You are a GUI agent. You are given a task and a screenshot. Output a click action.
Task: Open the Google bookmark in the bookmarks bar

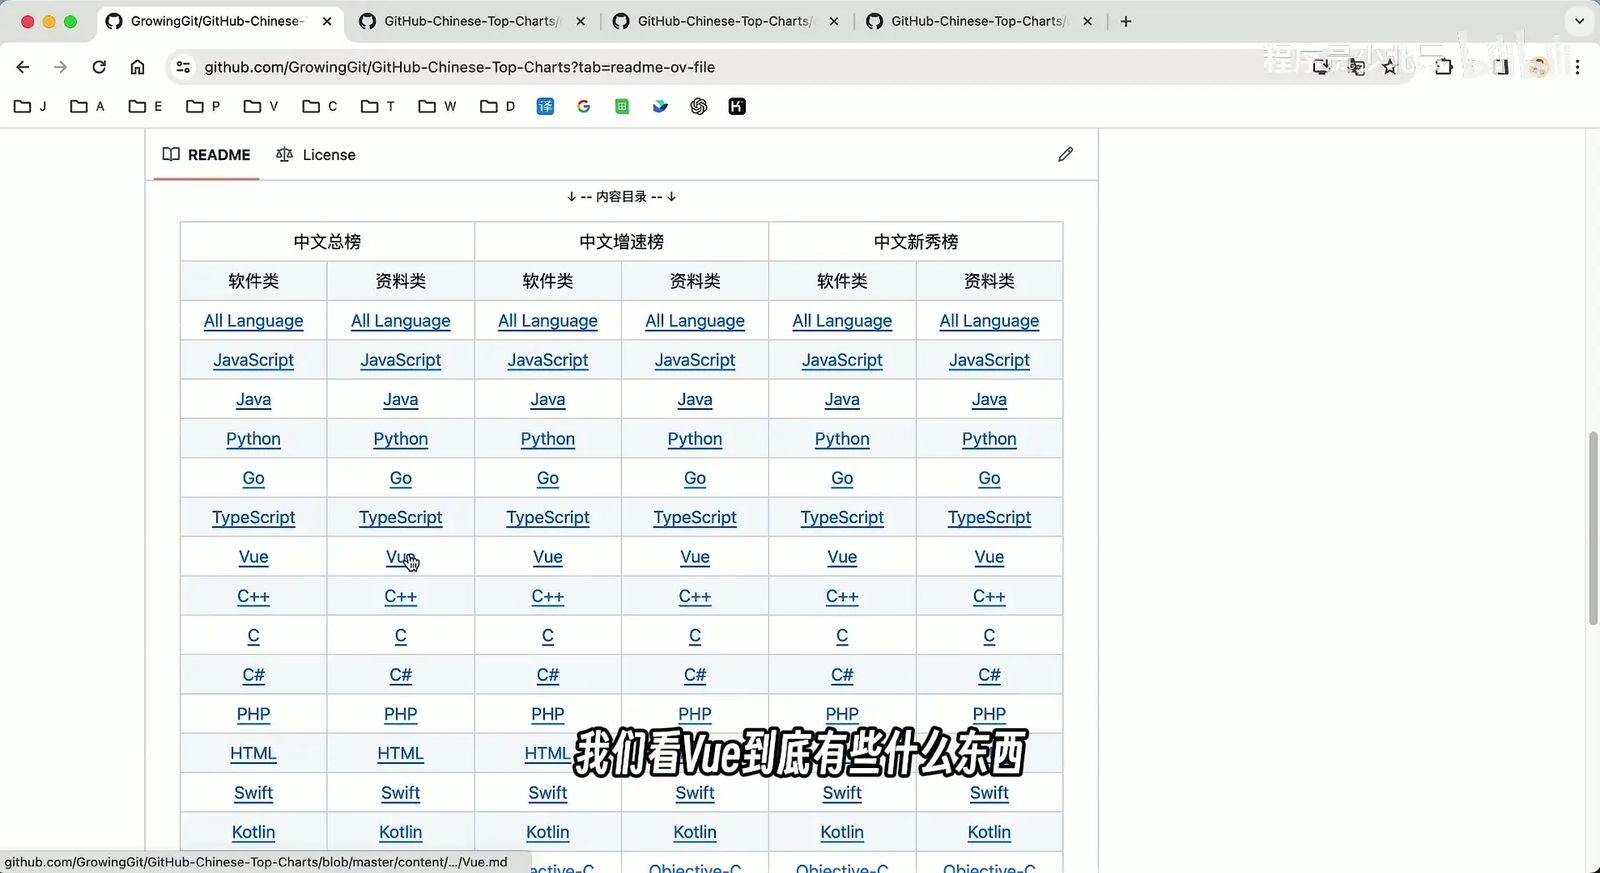pyautogui.click(x=584, y=106)
